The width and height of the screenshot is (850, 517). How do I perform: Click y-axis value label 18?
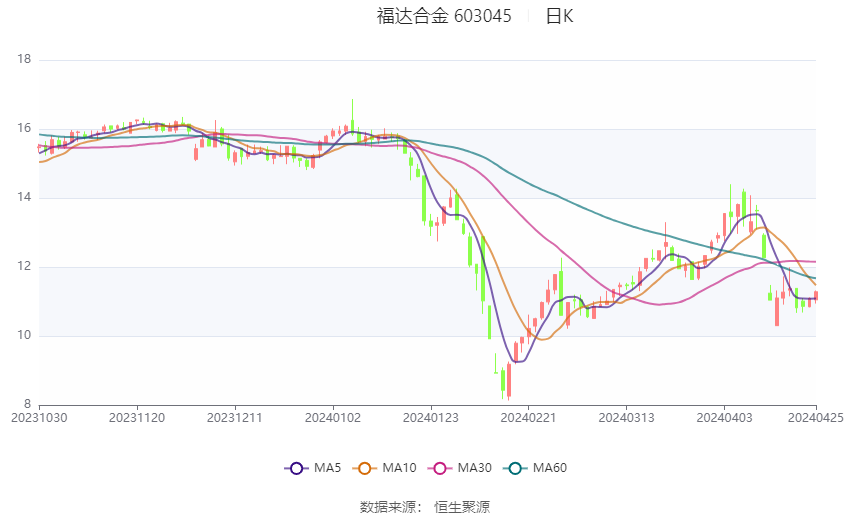24,59
